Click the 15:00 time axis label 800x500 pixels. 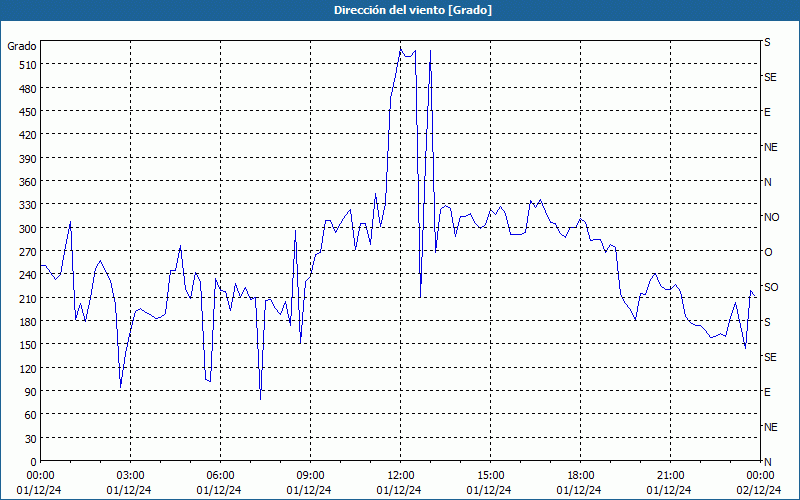click(x=490, y=476)
